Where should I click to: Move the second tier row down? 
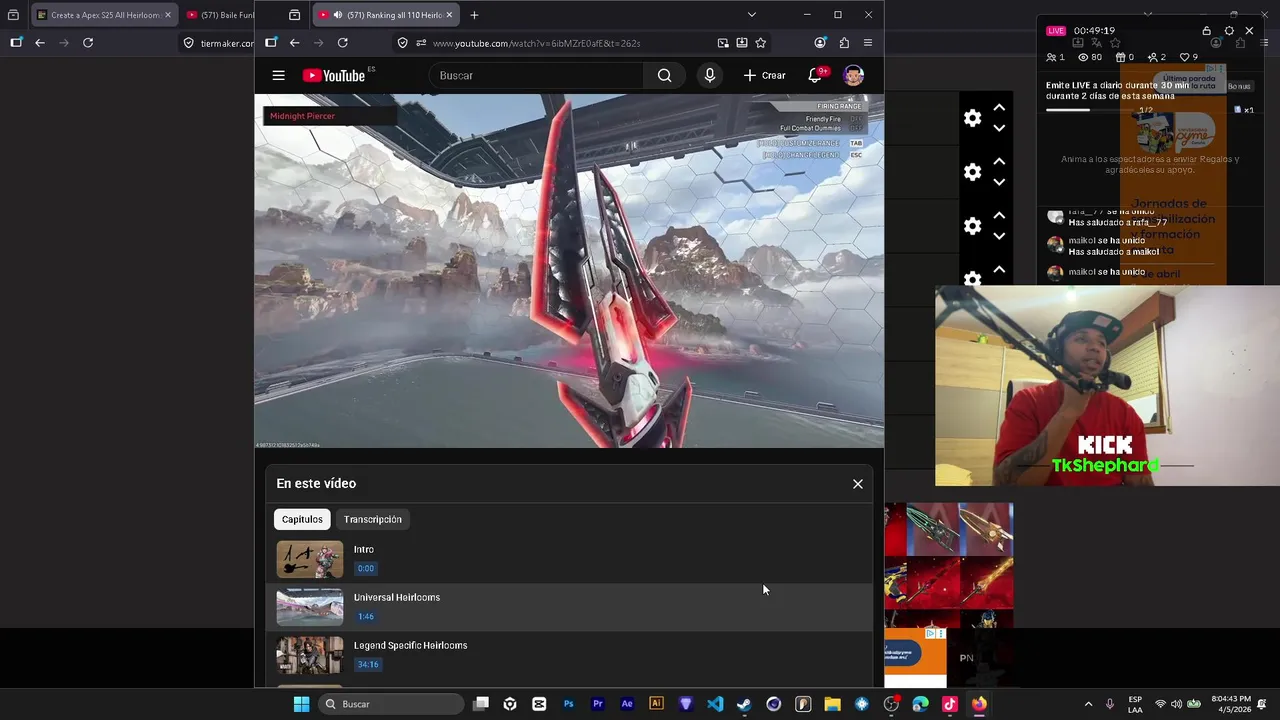coord(999,182)
